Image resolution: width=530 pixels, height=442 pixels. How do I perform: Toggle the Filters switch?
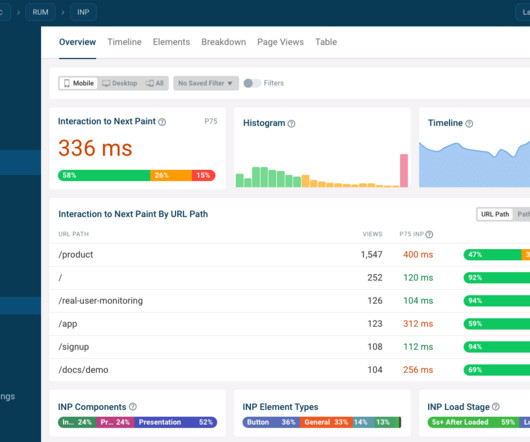tap(252, 83)
